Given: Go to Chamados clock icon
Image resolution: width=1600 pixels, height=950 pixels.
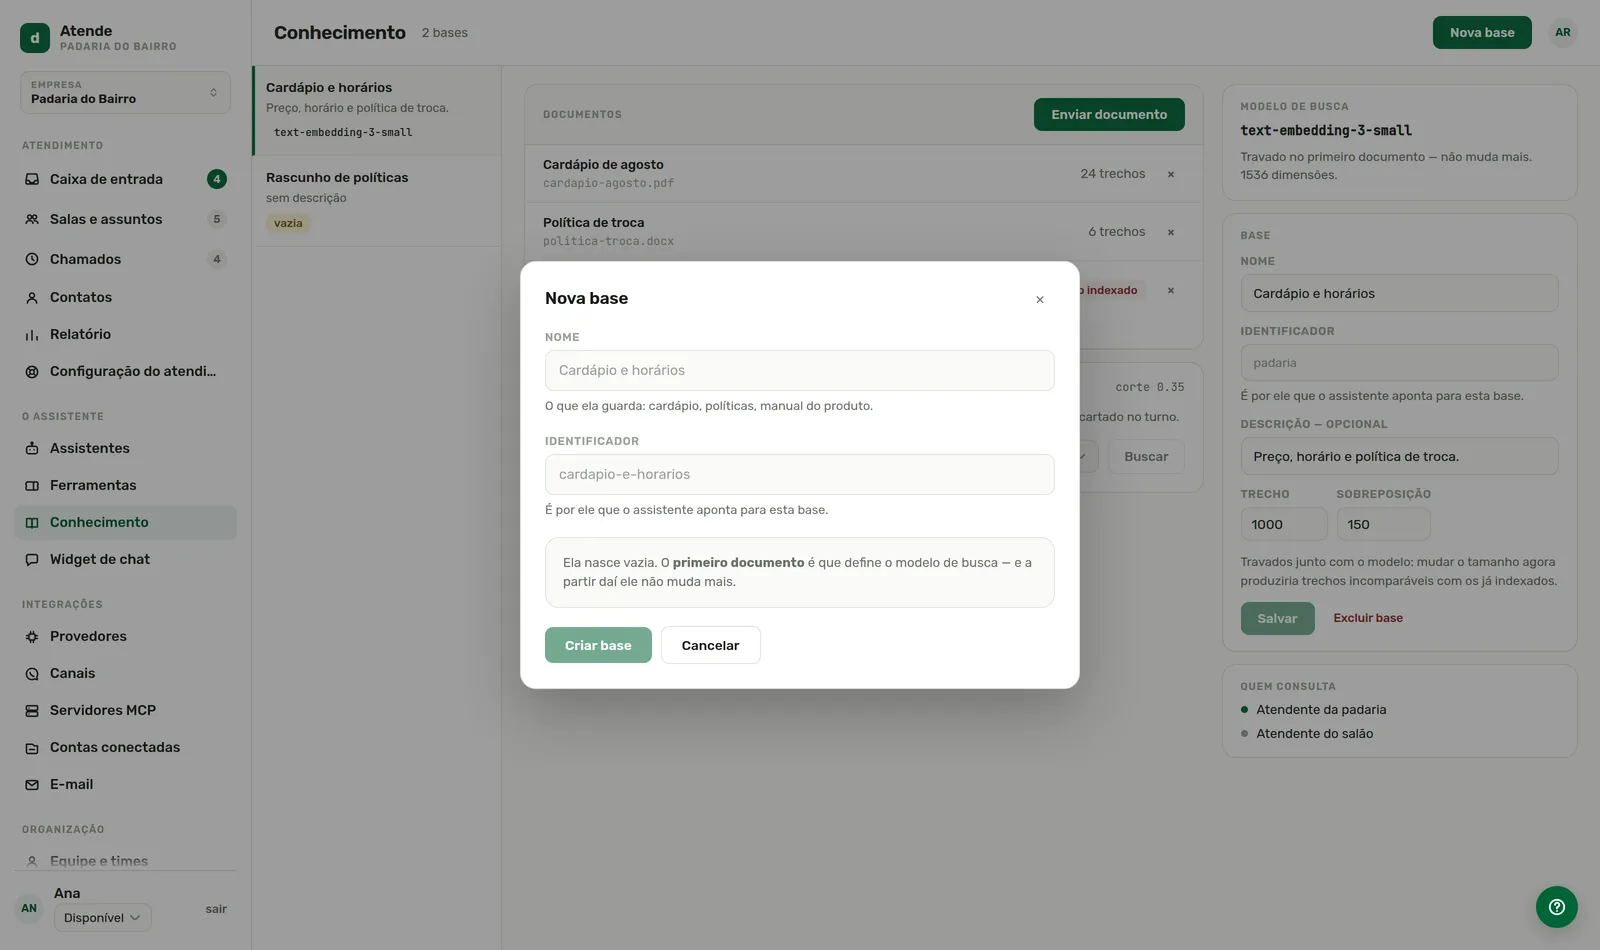Looking at the screenshot, I should 32,259.
